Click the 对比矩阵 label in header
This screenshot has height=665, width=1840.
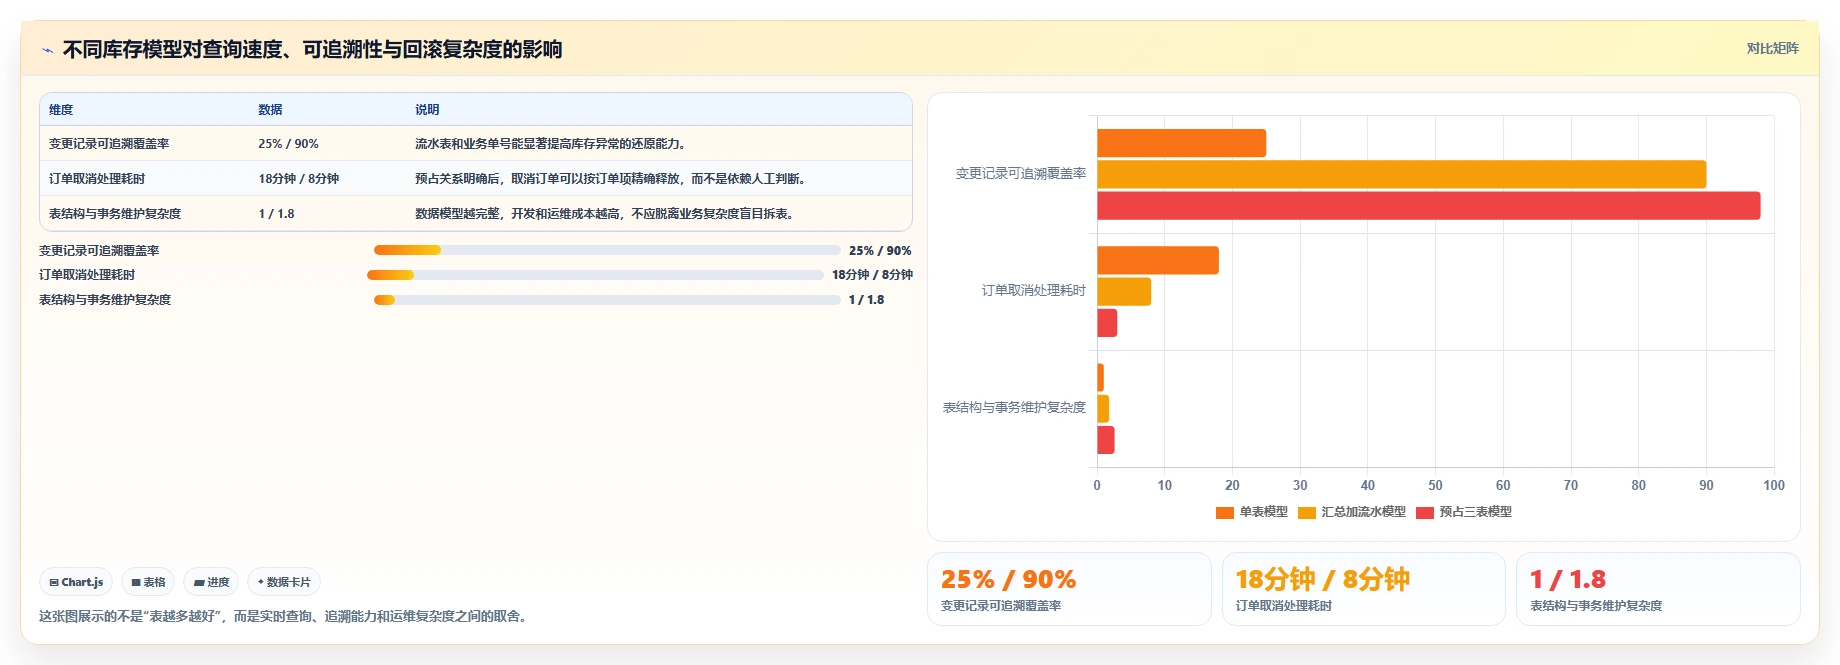[x=1772, y=48]
